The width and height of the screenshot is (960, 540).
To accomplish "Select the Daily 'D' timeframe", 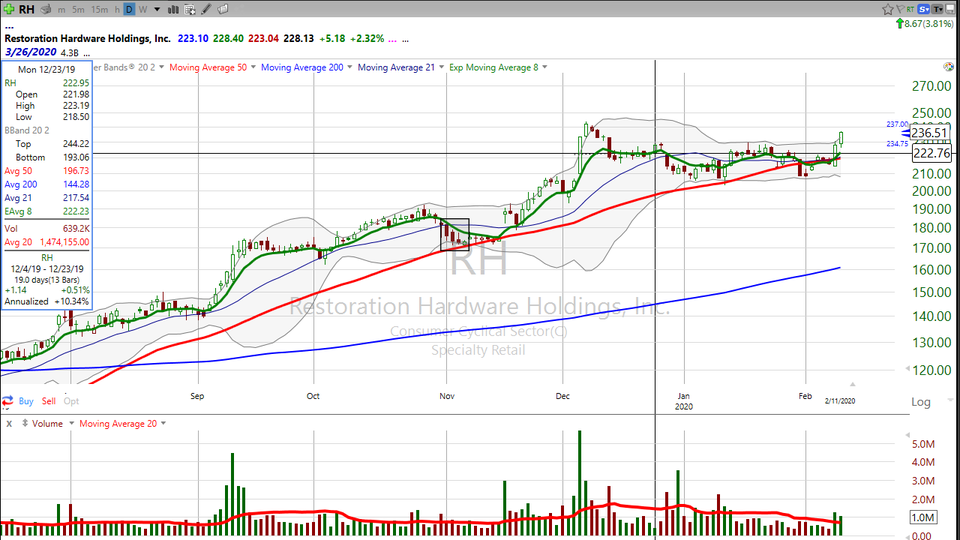I will [x=129, y=10].
